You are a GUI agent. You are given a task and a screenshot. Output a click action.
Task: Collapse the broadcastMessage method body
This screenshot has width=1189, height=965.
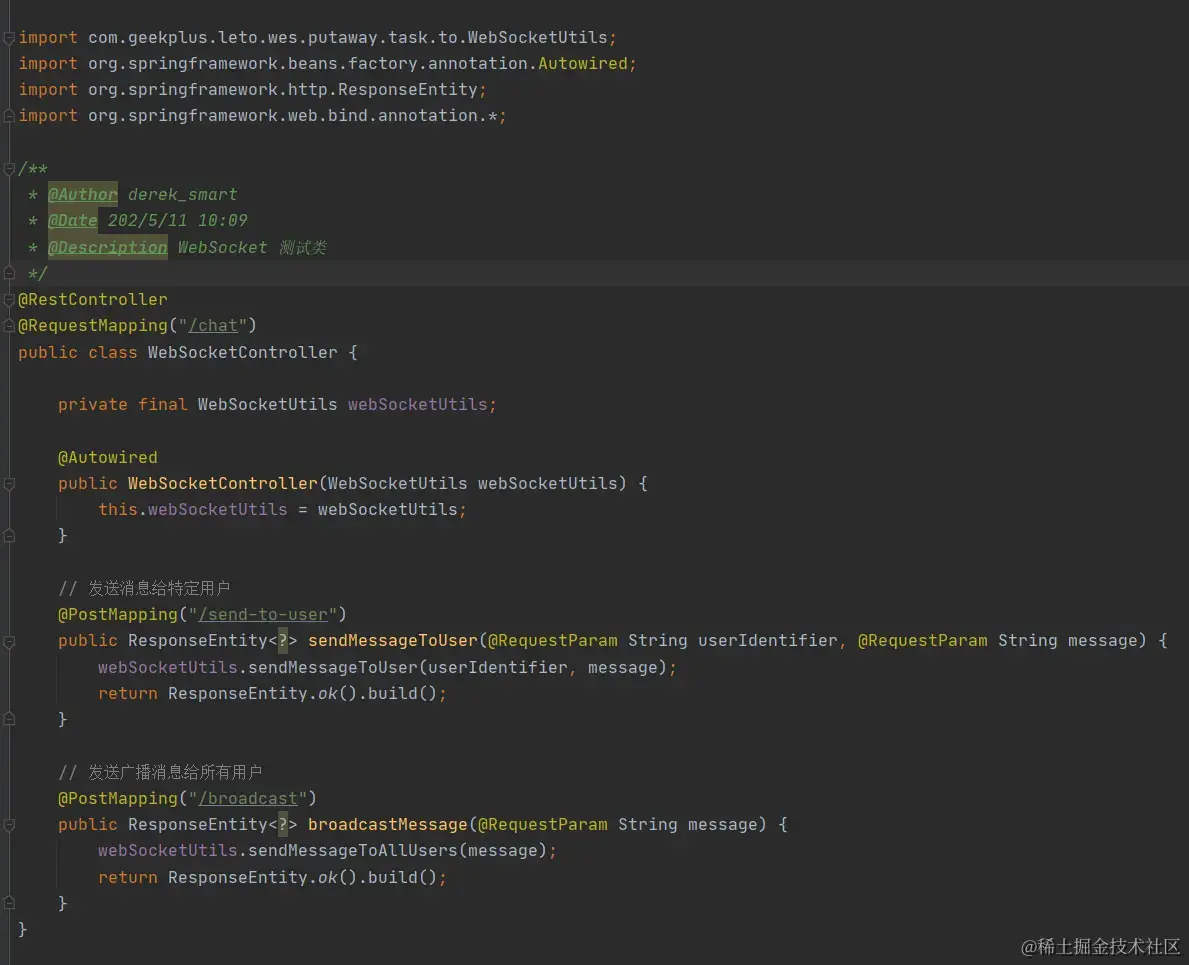coord(9,825)
